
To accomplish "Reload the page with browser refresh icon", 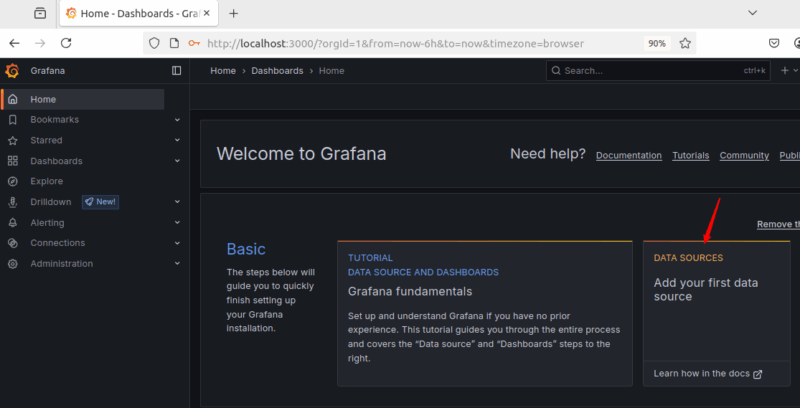I will tap(66, 43).
